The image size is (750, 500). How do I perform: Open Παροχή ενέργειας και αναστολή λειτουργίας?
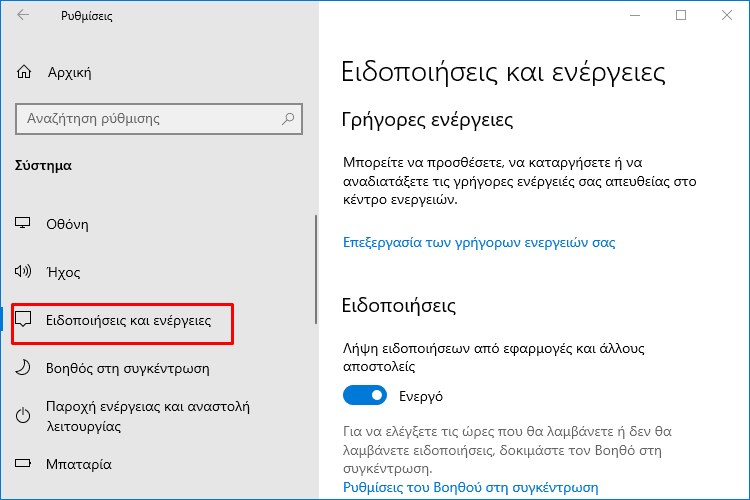coord(148,416)
